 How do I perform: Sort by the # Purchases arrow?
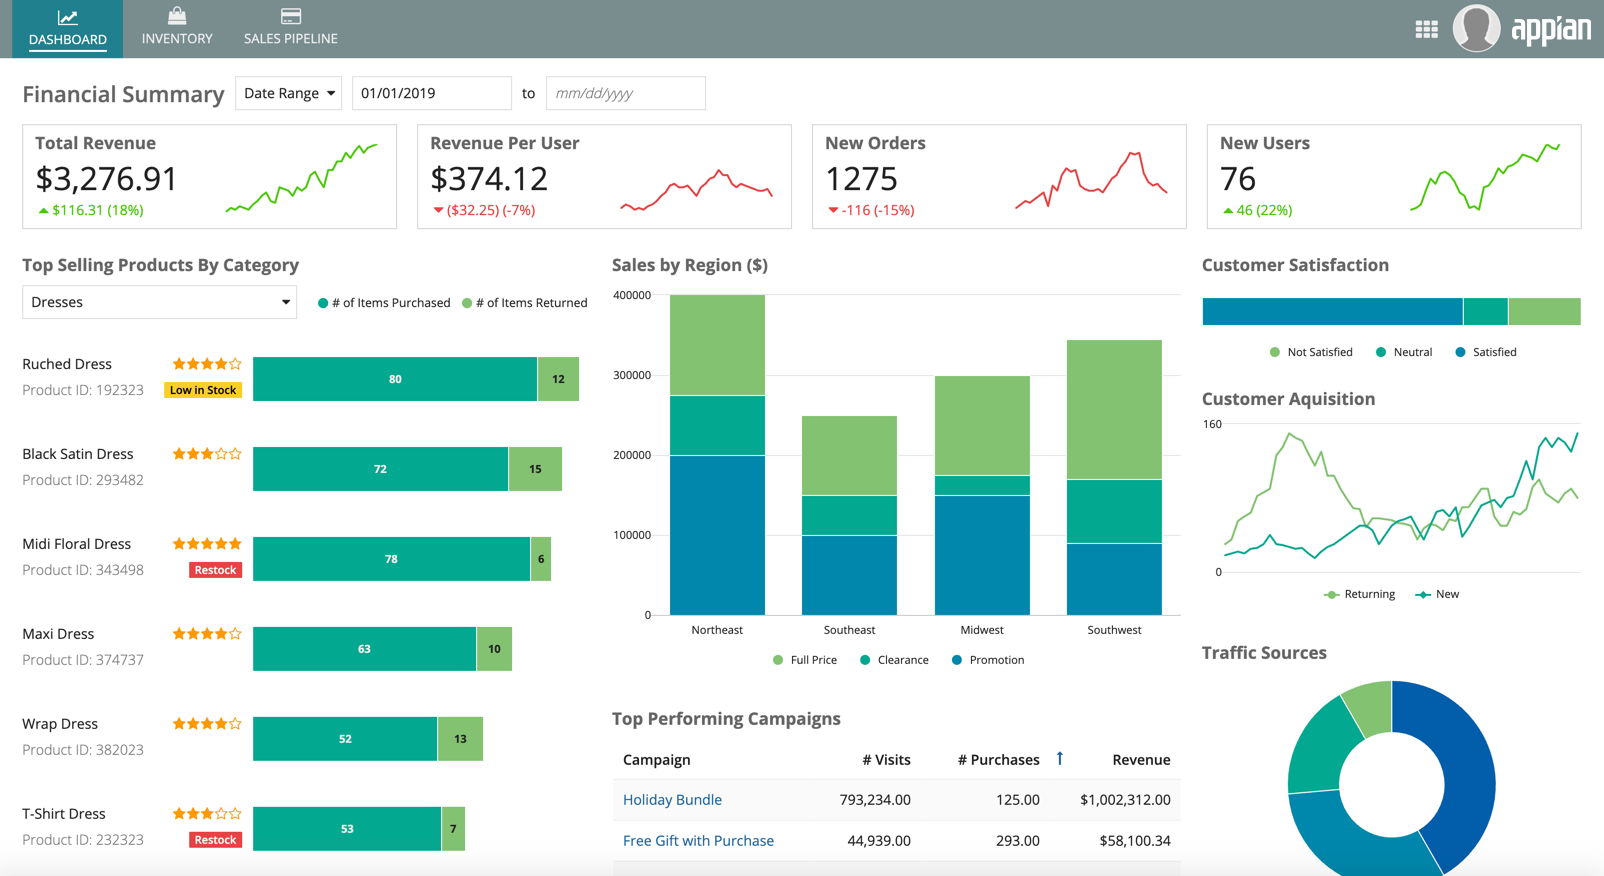coord(1060,759)
